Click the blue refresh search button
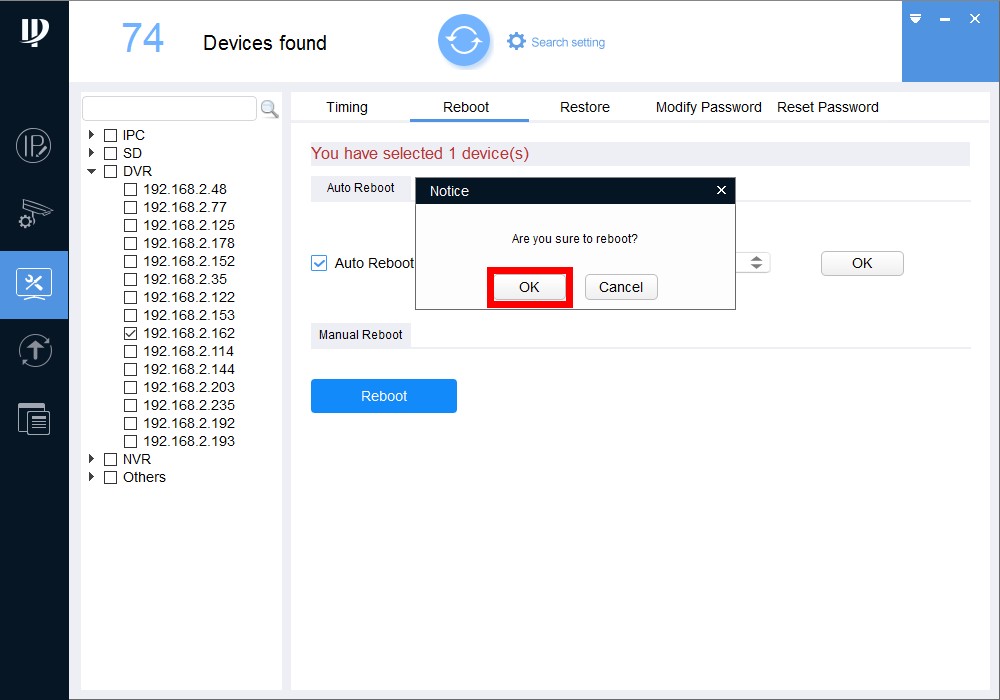1000x700 pixels. (464, 41)
